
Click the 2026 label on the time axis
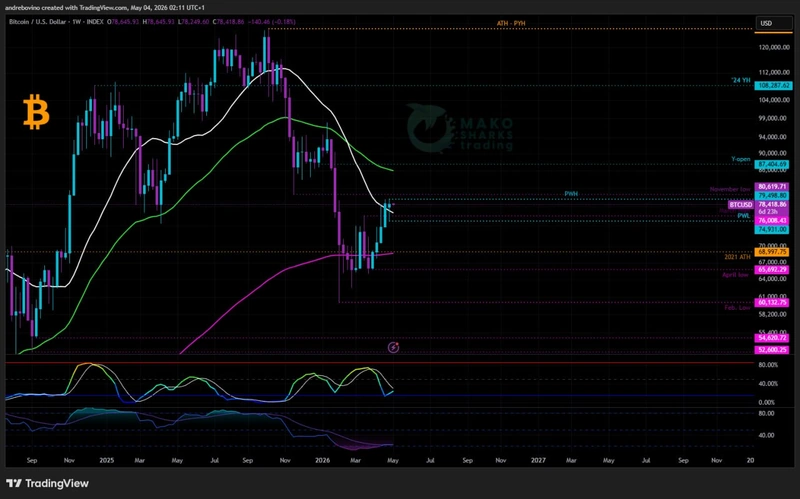[322, 460]
